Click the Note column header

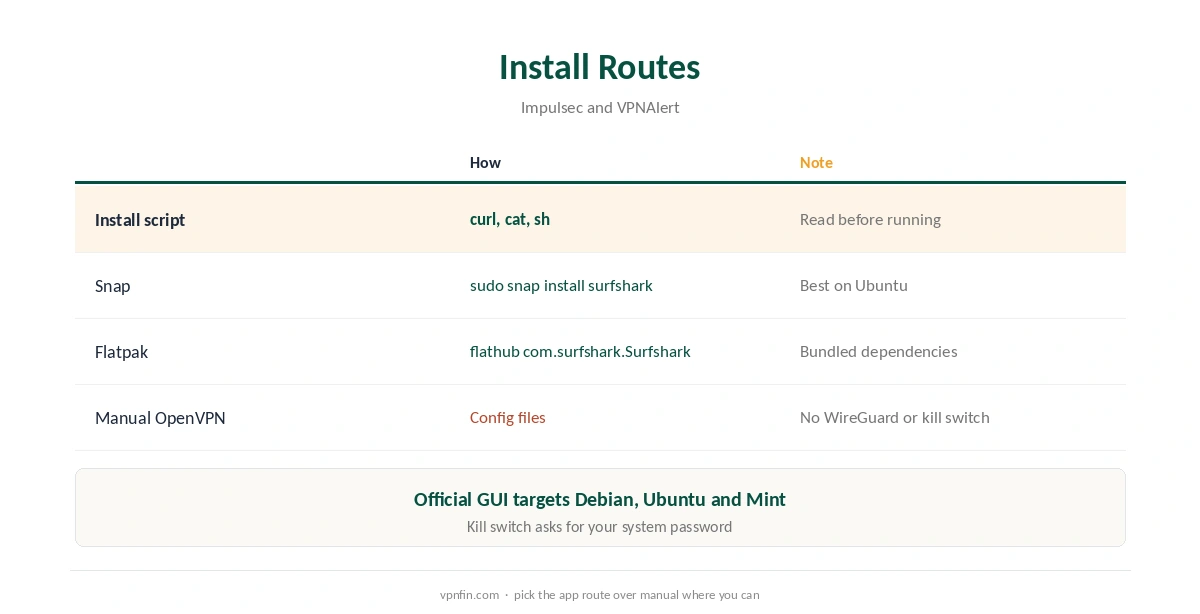pos(816,162)
